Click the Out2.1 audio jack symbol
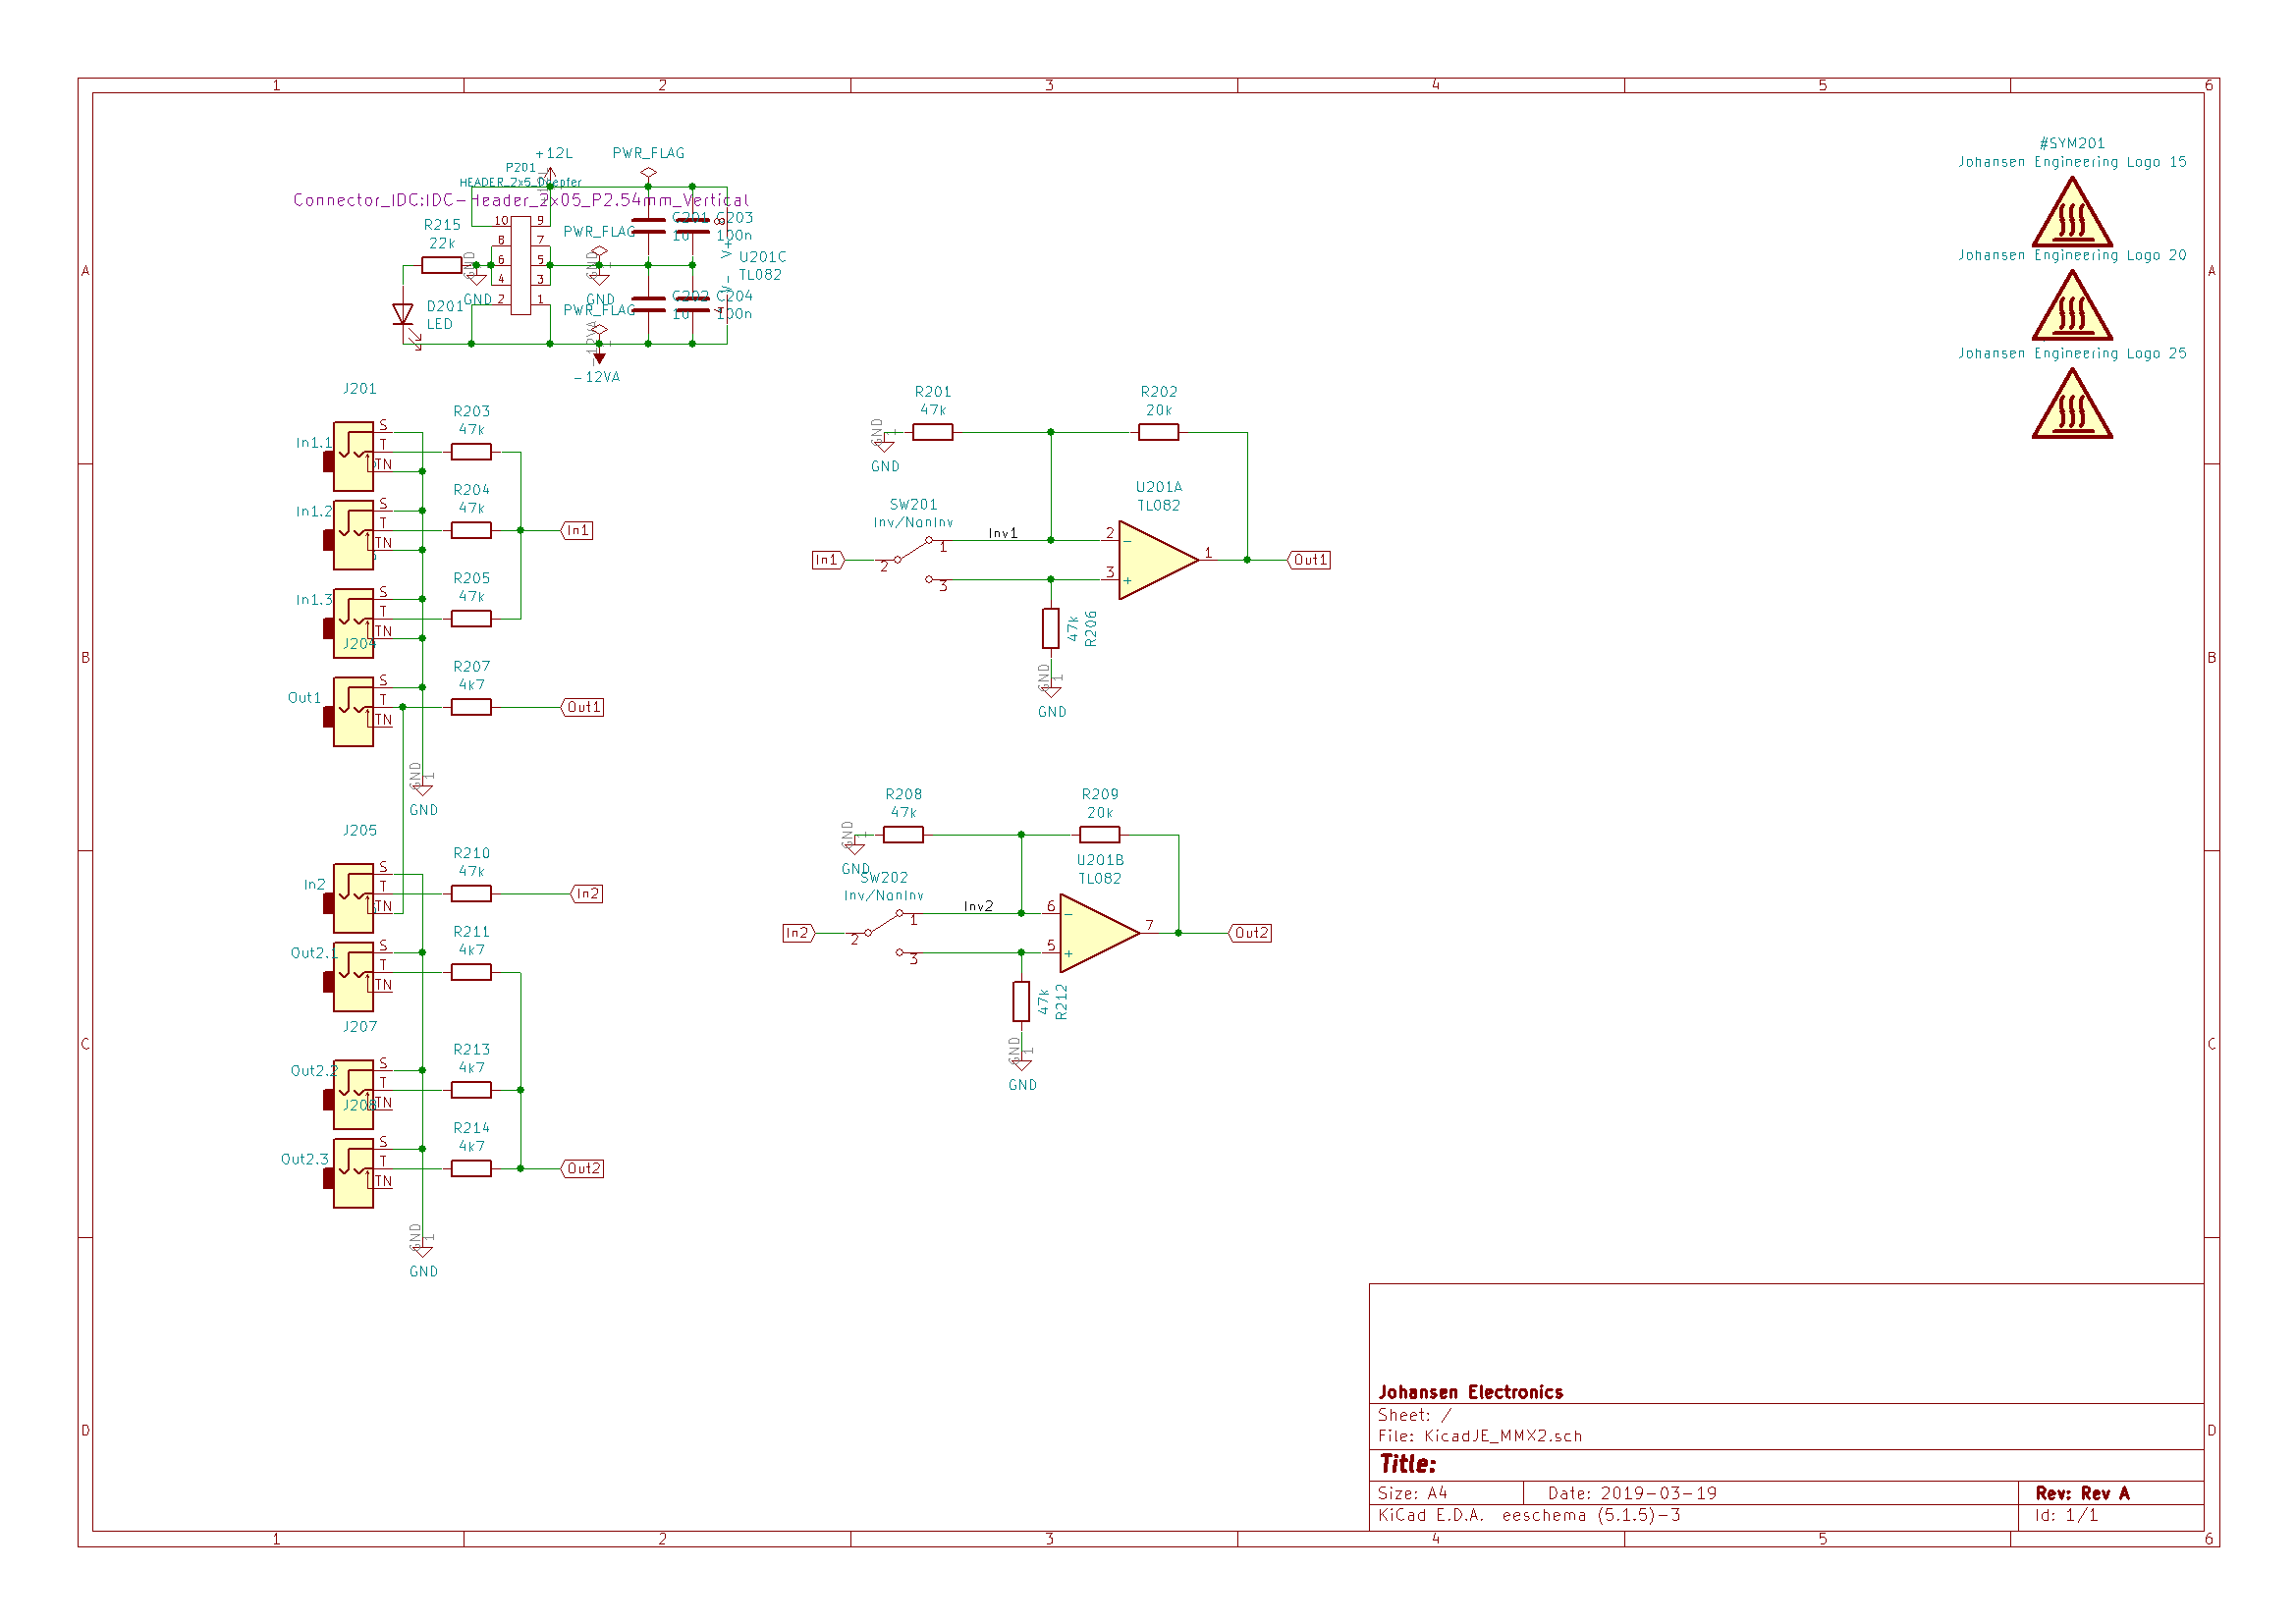This screenshot has width=2296, height=1623. [x=353, y=977]
